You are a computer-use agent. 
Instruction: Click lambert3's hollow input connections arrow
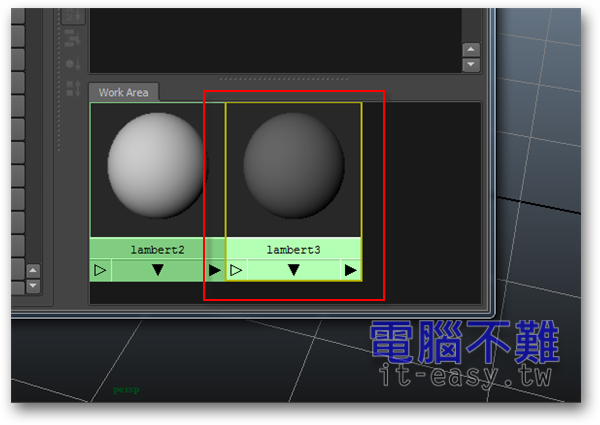pyautogui.click(x=236, y=270)
